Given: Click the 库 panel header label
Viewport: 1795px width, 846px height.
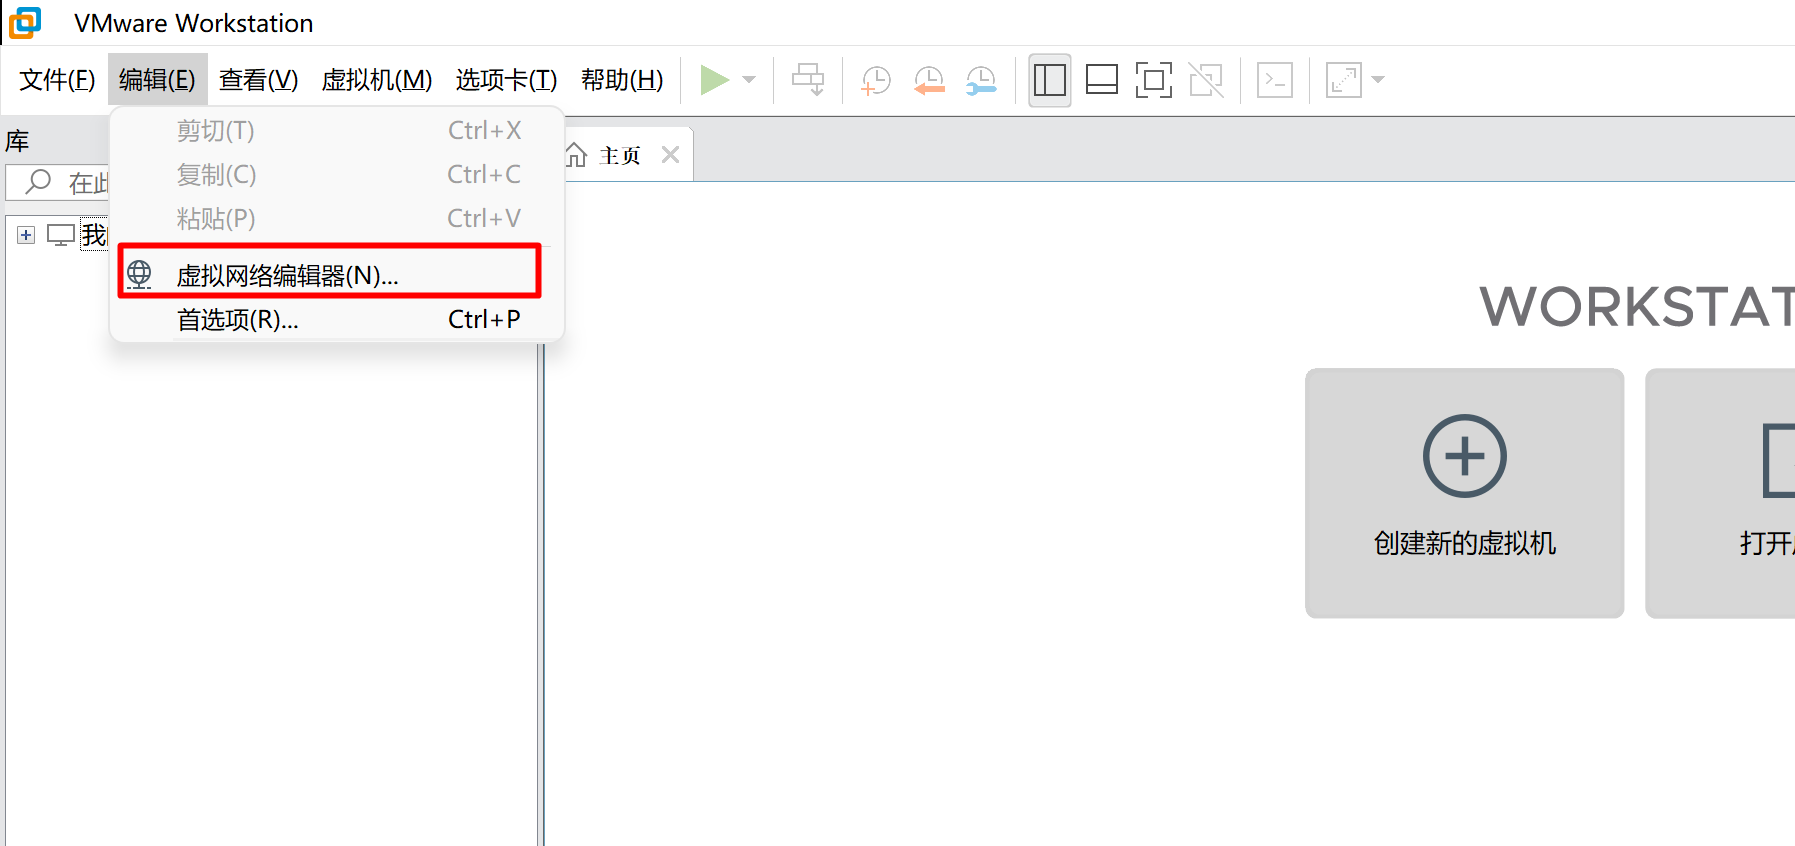Looking at the screenshot, I should (x=18, y=141).
